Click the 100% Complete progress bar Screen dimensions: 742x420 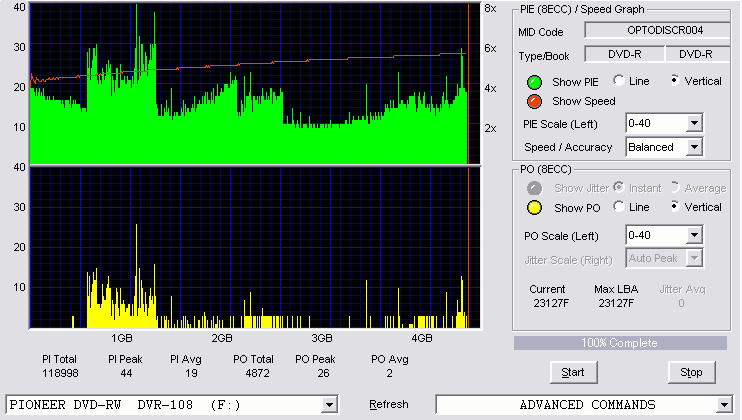click(620, 343)
